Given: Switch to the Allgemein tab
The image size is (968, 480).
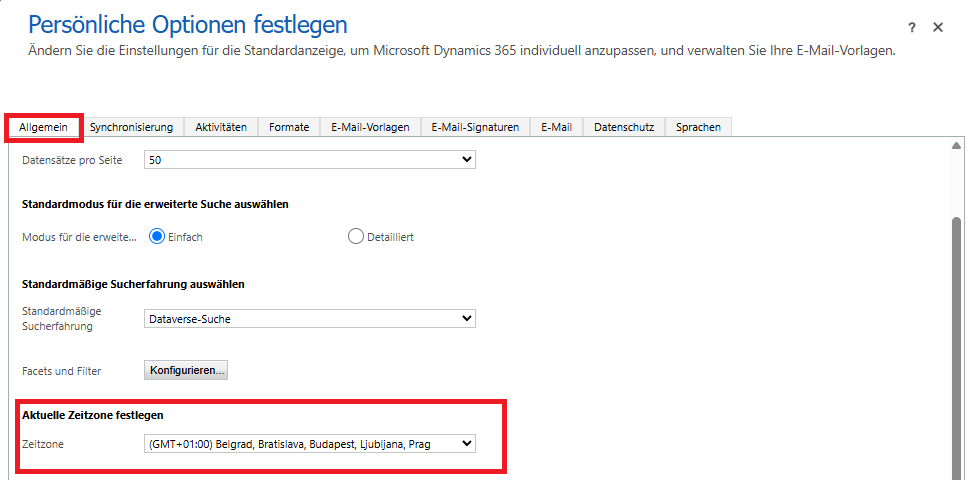Looking at the screenshot, I should click(43, 127).
